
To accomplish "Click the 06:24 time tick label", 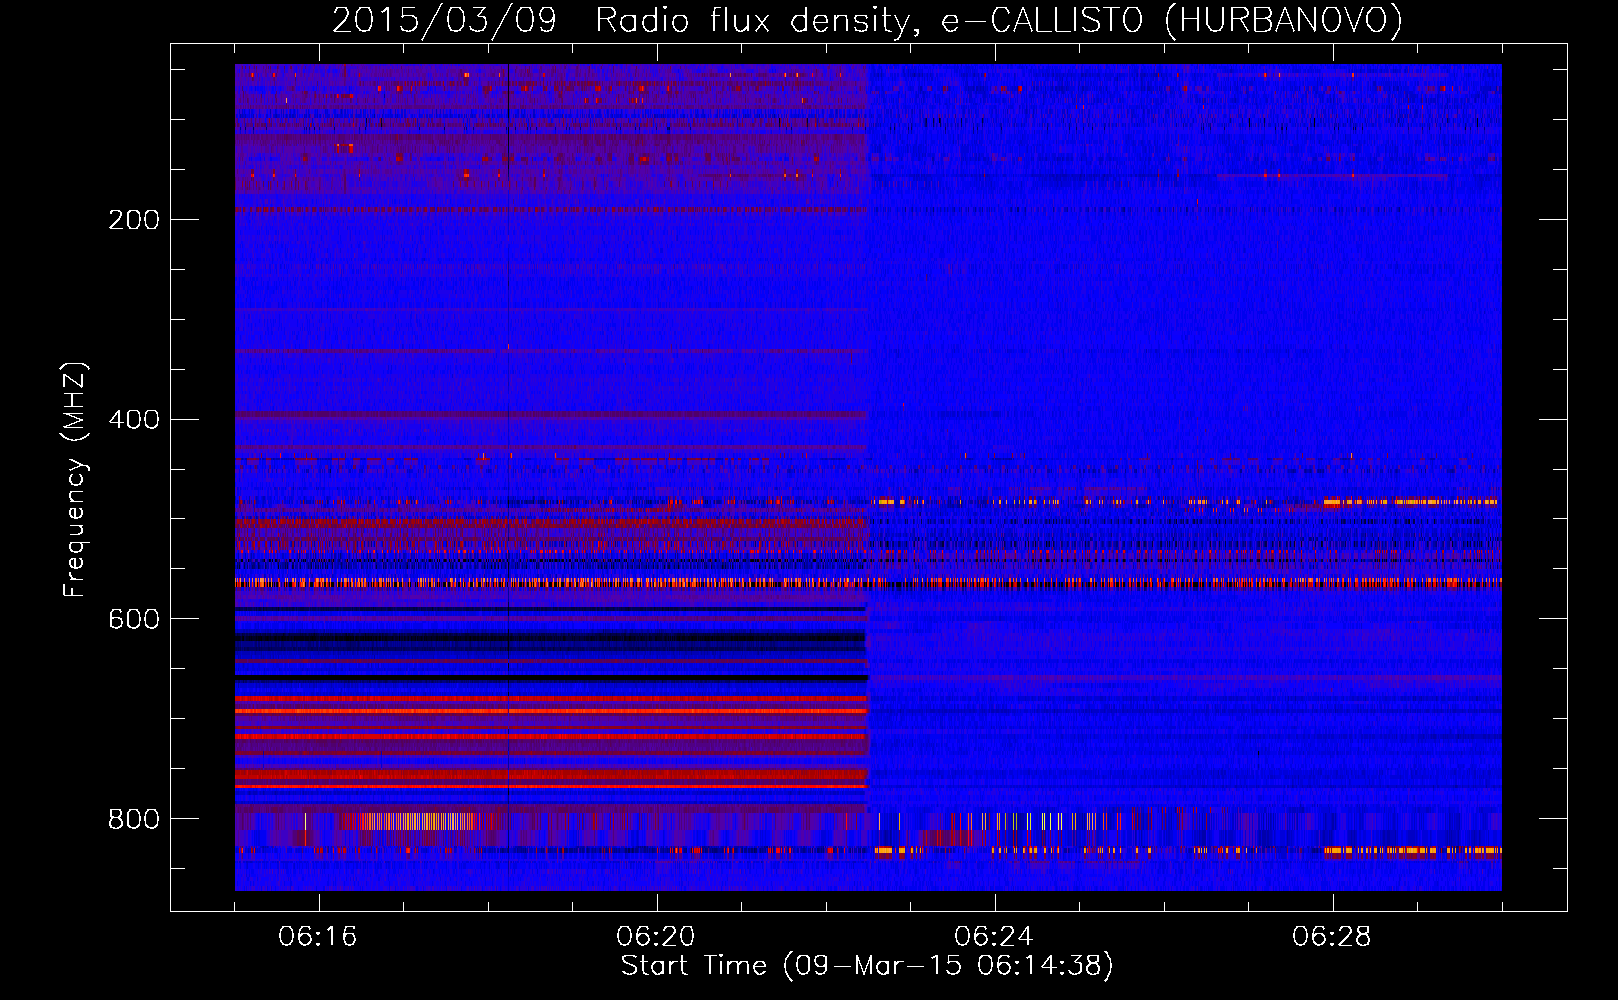I will coord(993,937).
